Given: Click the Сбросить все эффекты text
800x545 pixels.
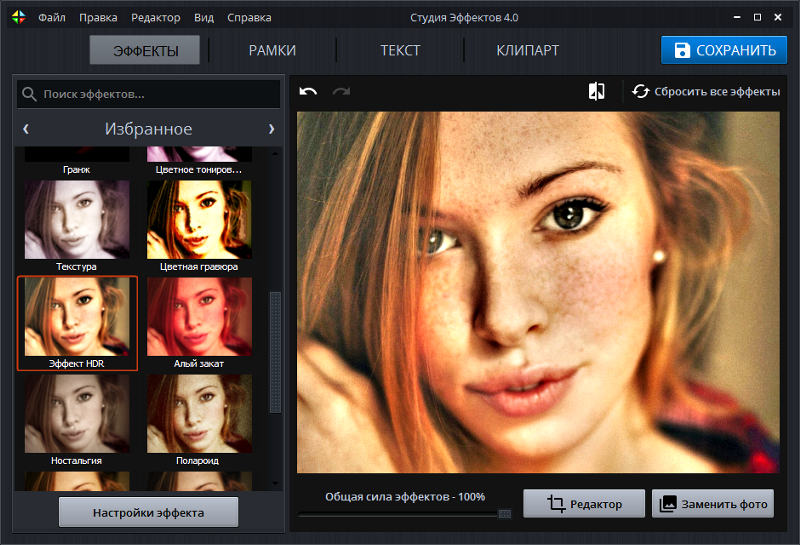Looking at the screenshot, I should point(717,92).
